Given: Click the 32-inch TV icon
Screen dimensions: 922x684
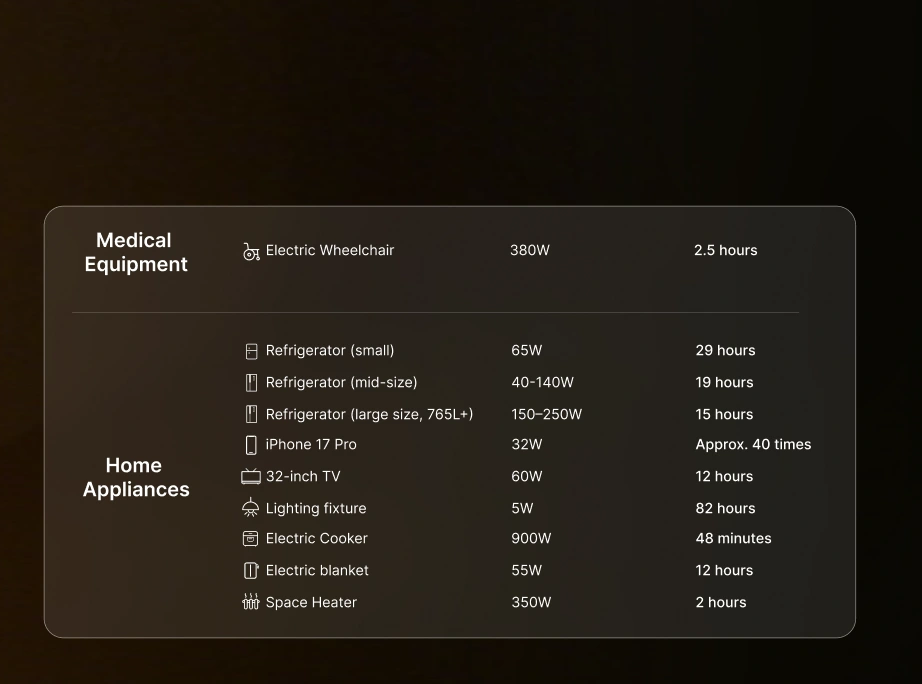Looking at the screenshot, I should click(251, 476).
